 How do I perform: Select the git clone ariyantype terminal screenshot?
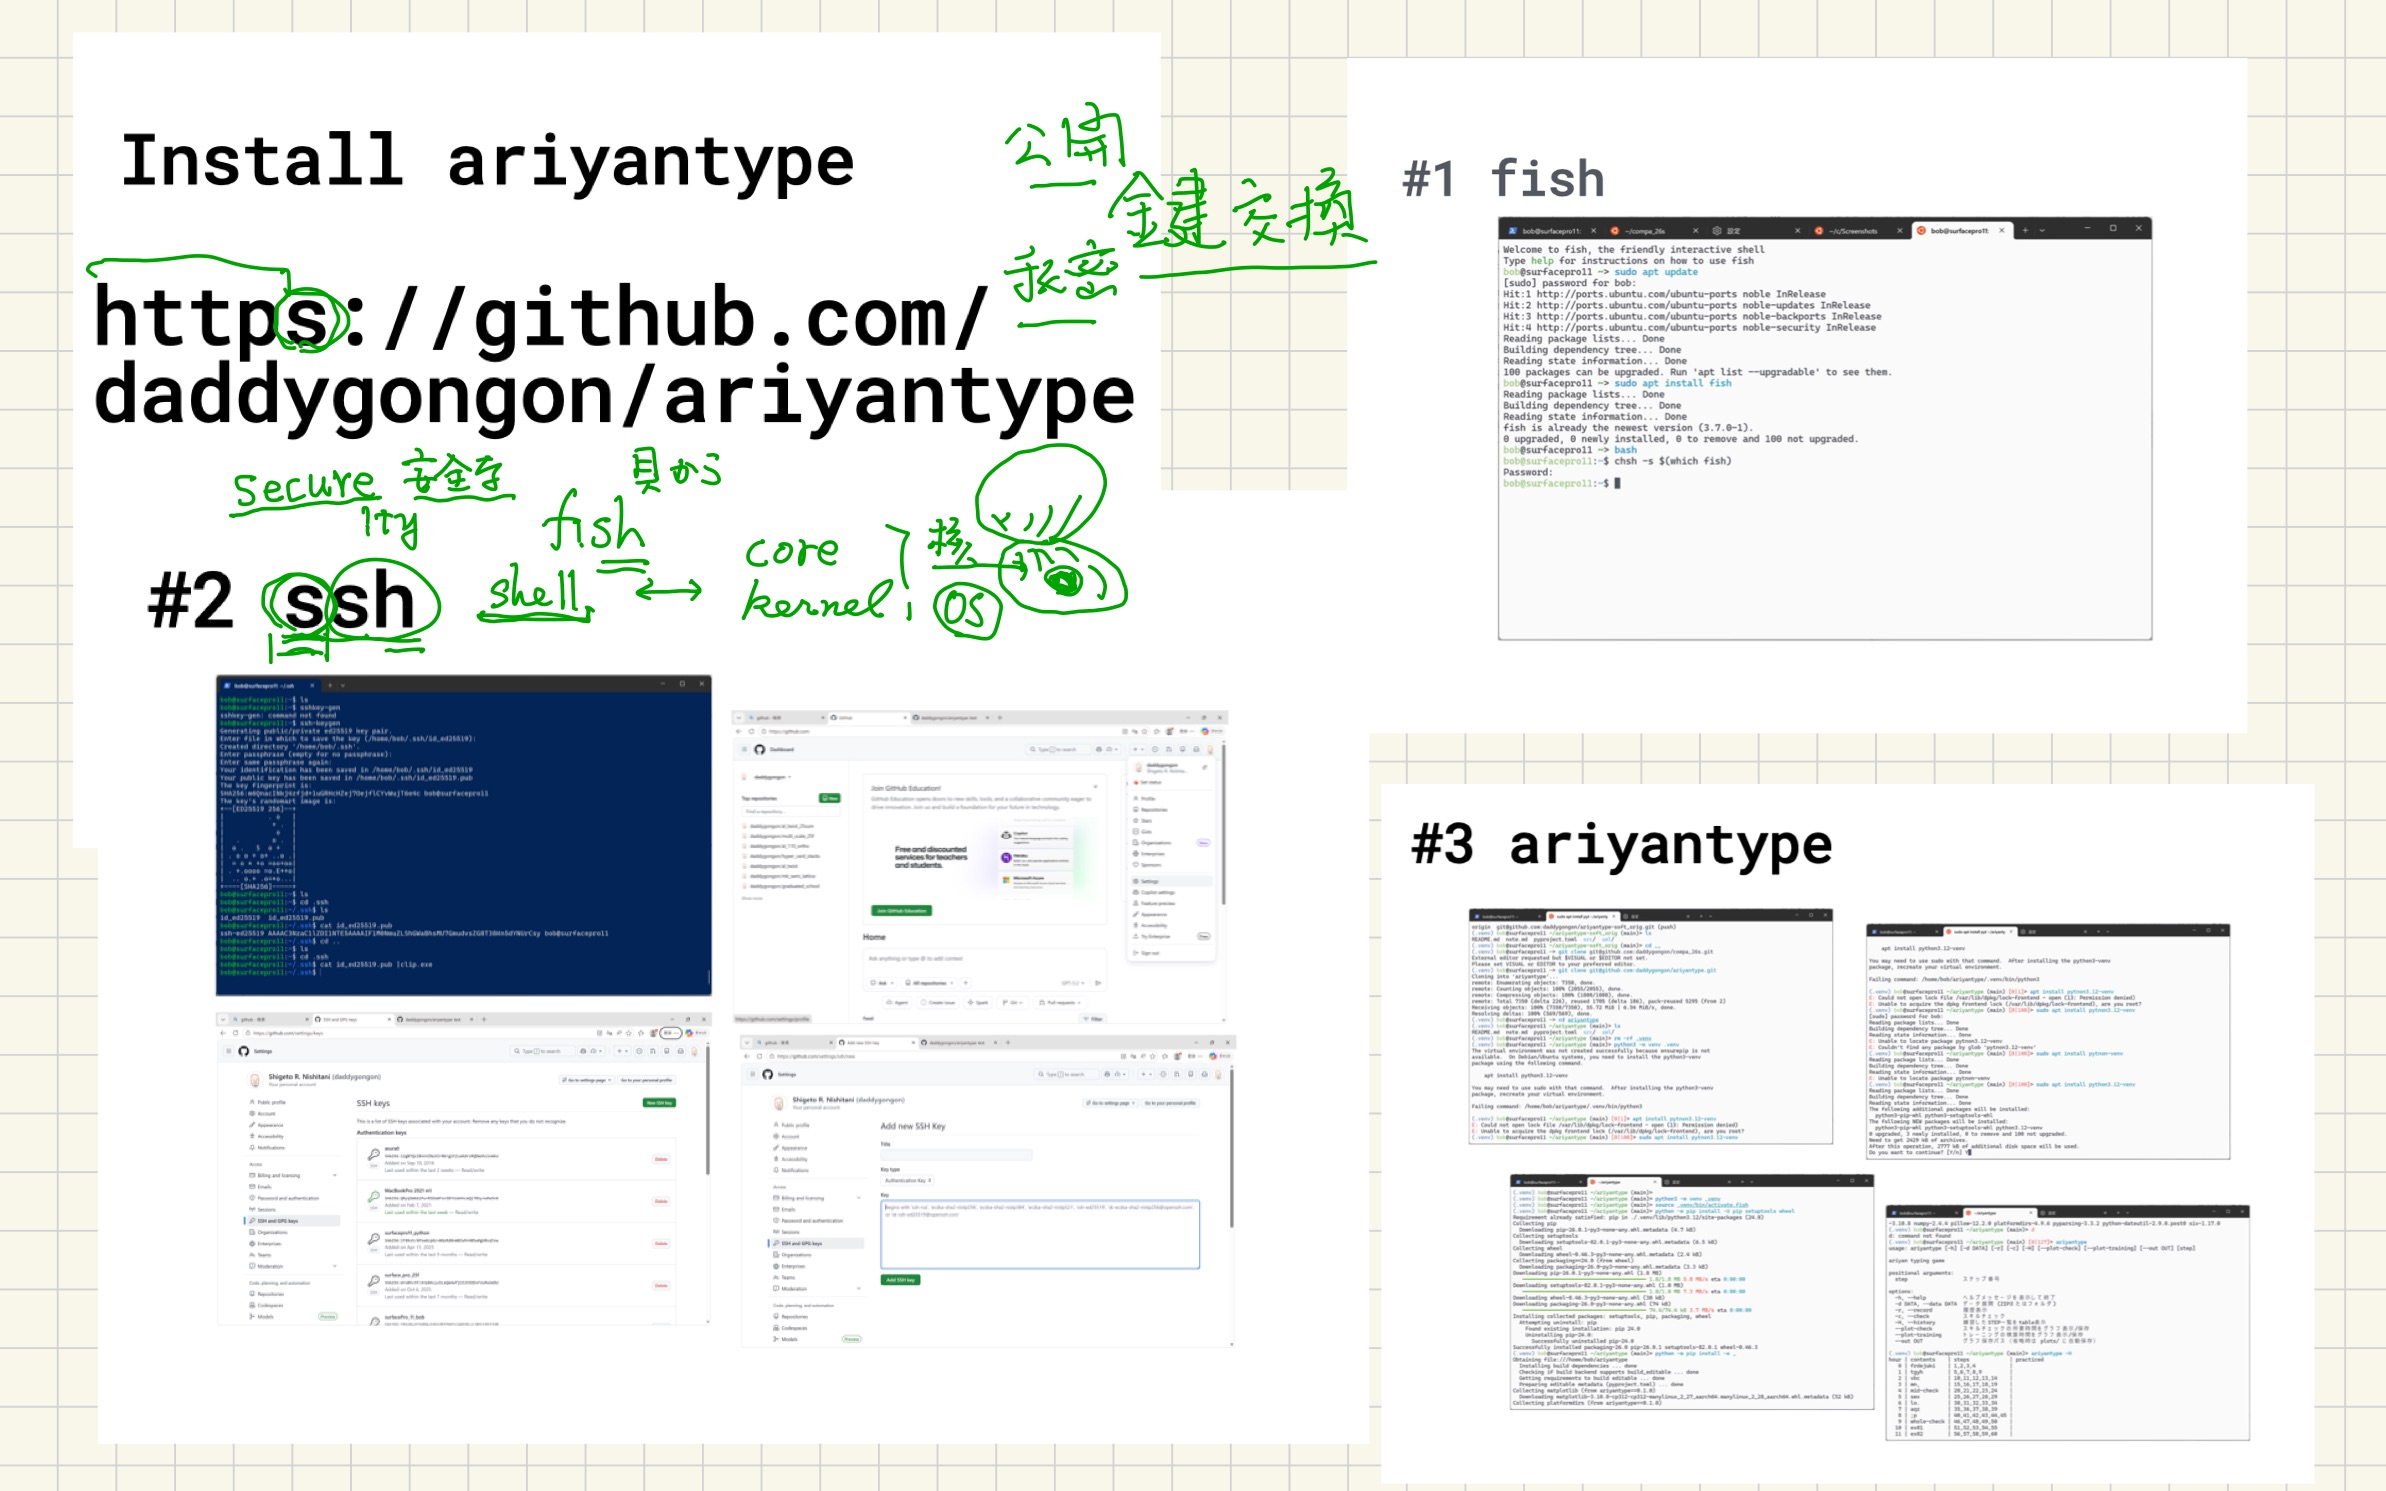[x=1650, y=1026]
